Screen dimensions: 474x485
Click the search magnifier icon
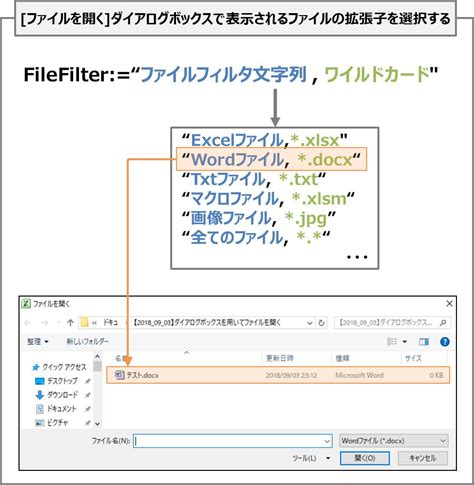click(x=443, y=323)
